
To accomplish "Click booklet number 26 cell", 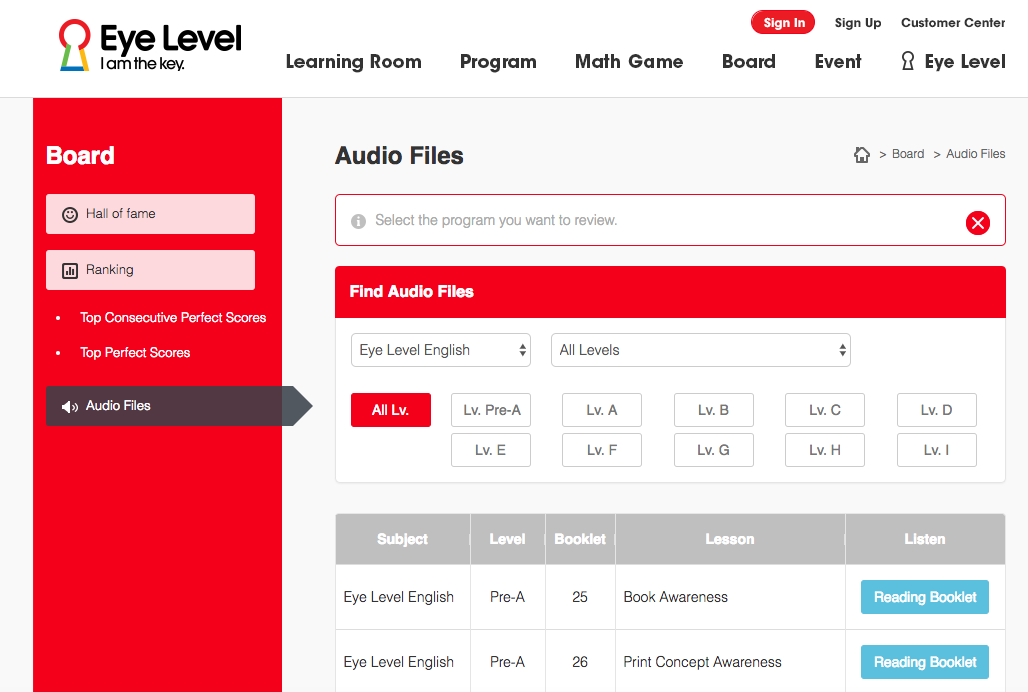I will coord(580,662).
